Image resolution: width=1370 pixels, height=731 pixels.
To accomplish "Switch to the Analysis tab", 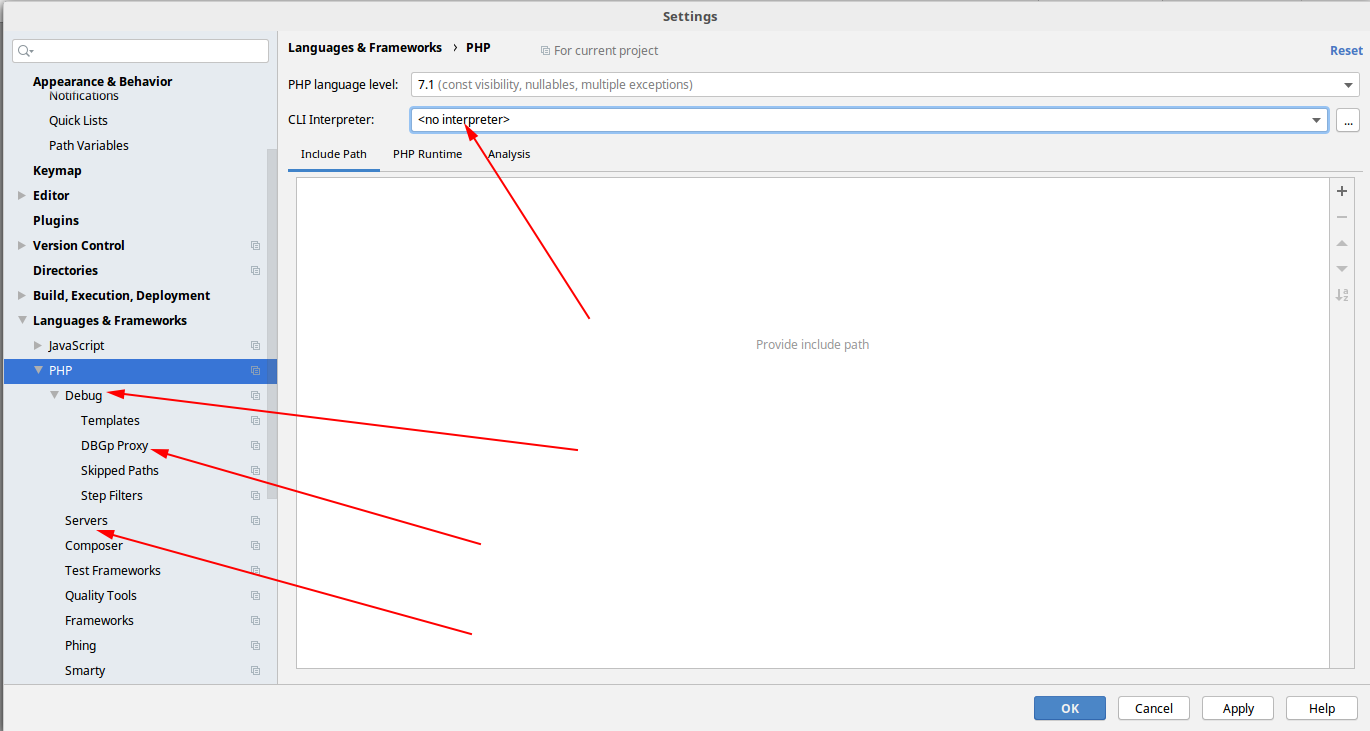I will pyautogui.click(x=509, y=155).
